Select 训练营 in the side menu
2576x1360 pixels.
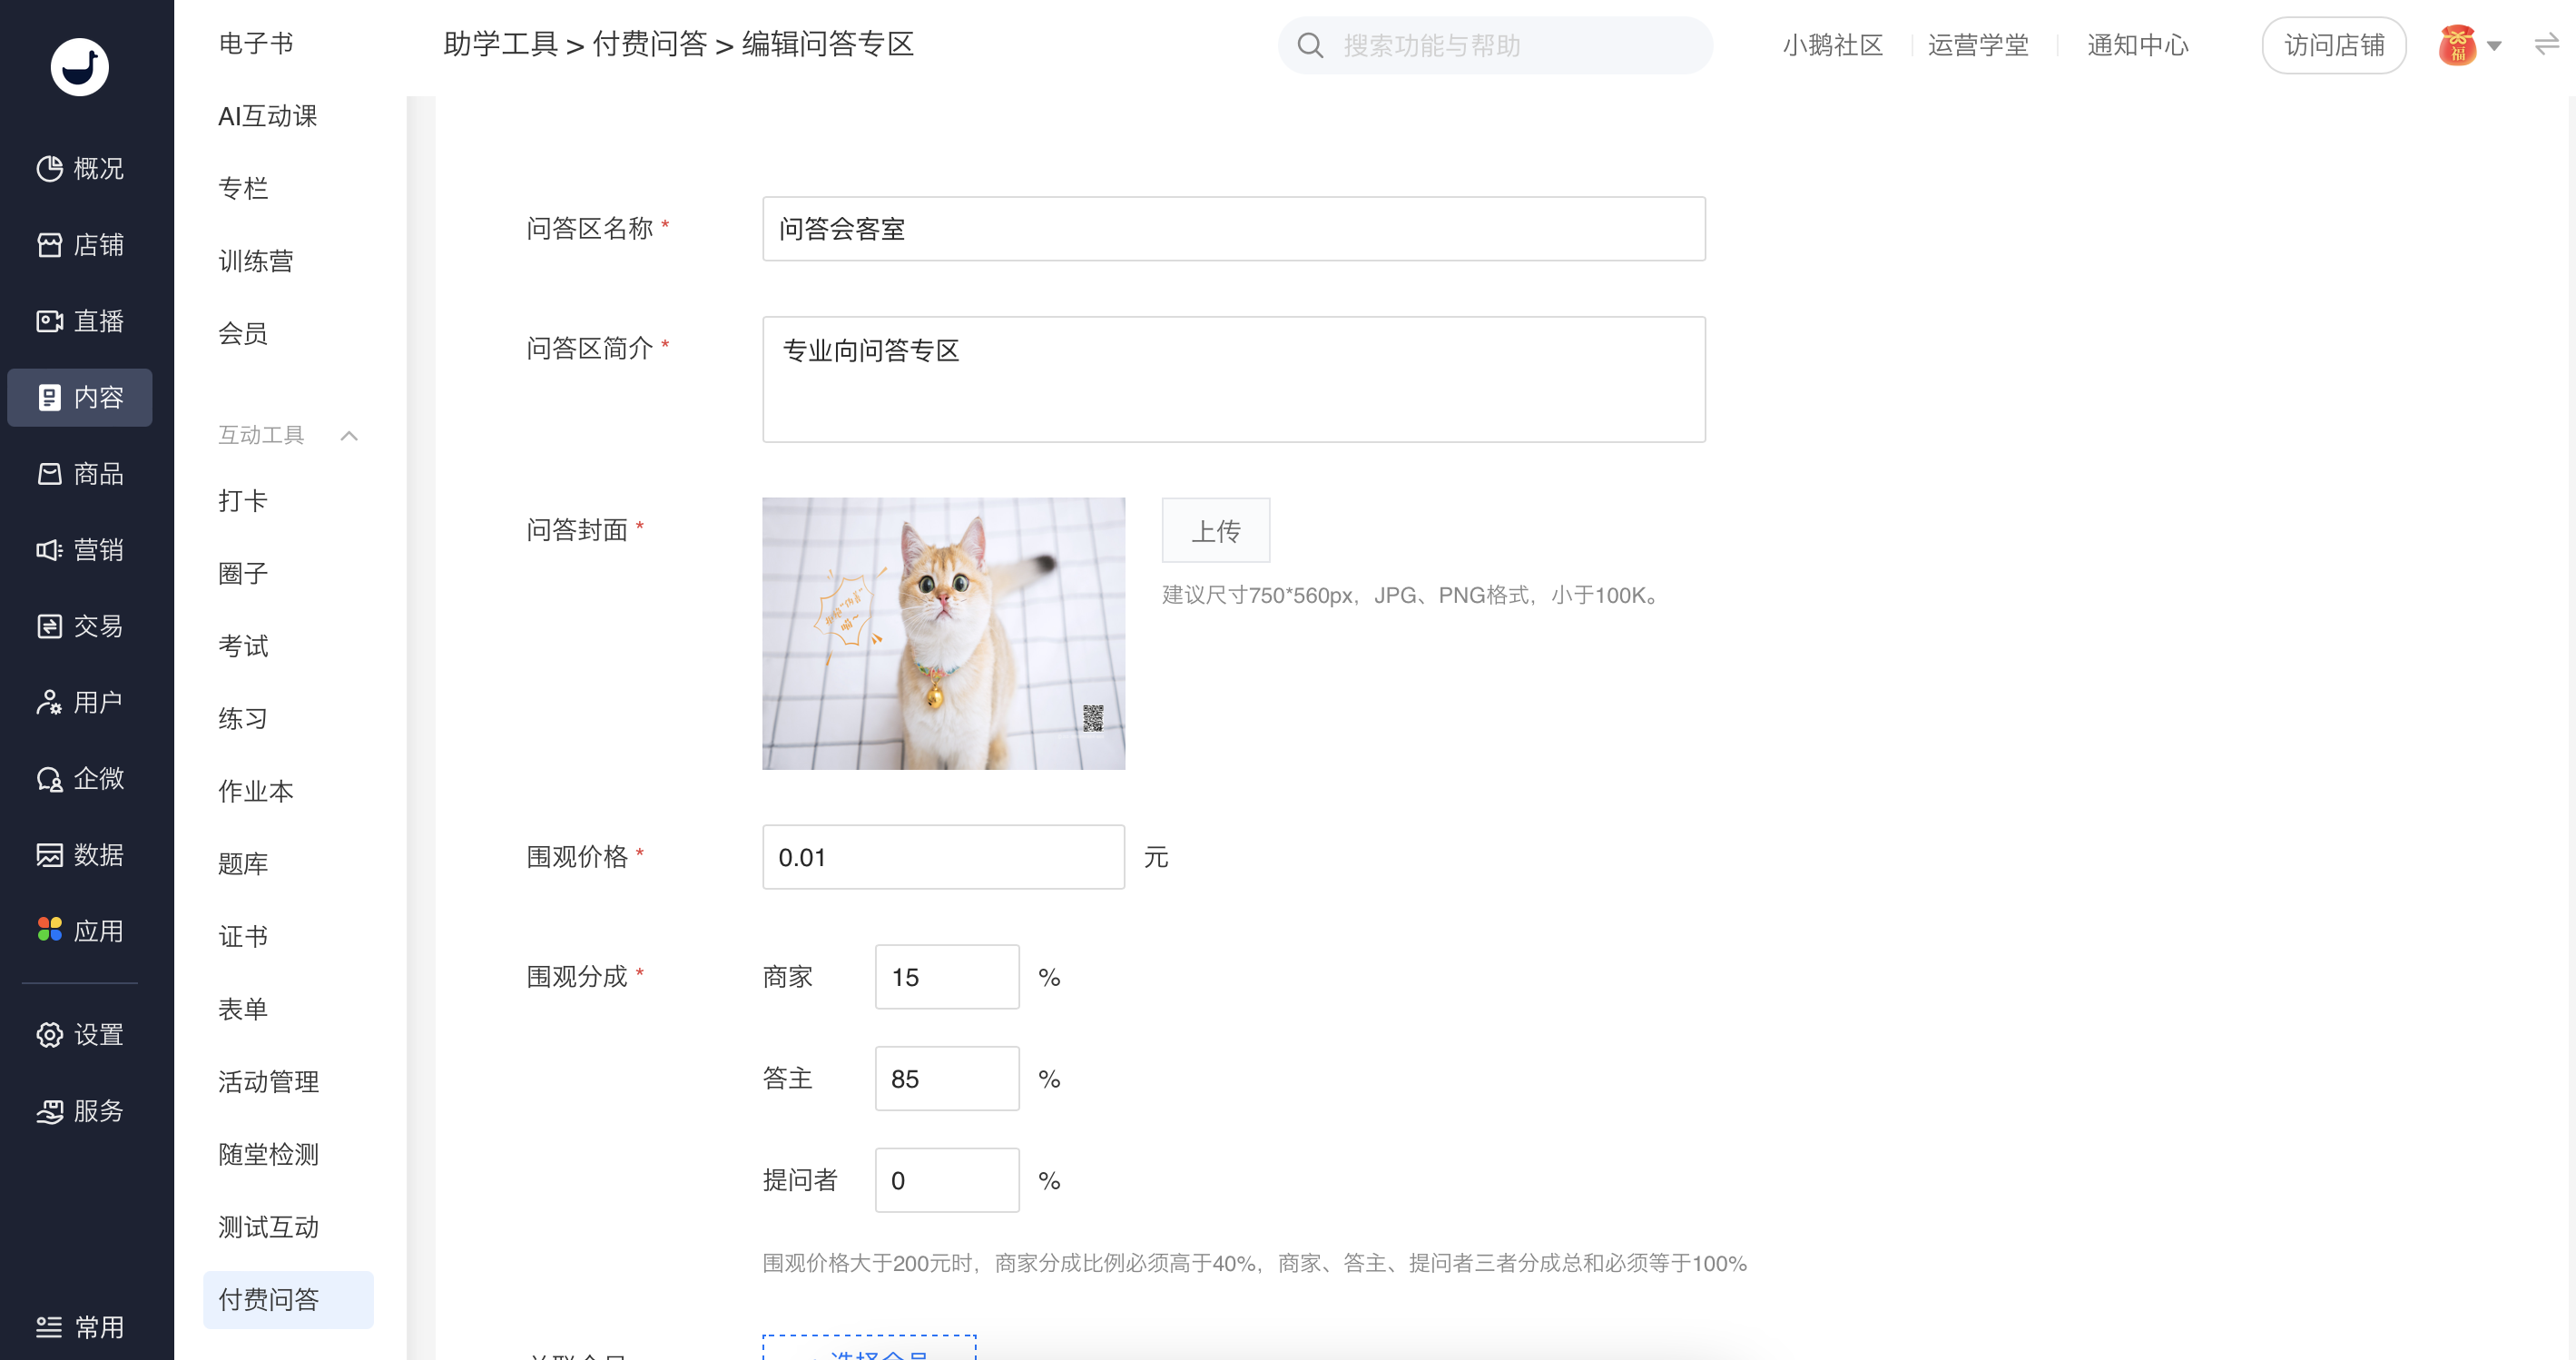256,261
